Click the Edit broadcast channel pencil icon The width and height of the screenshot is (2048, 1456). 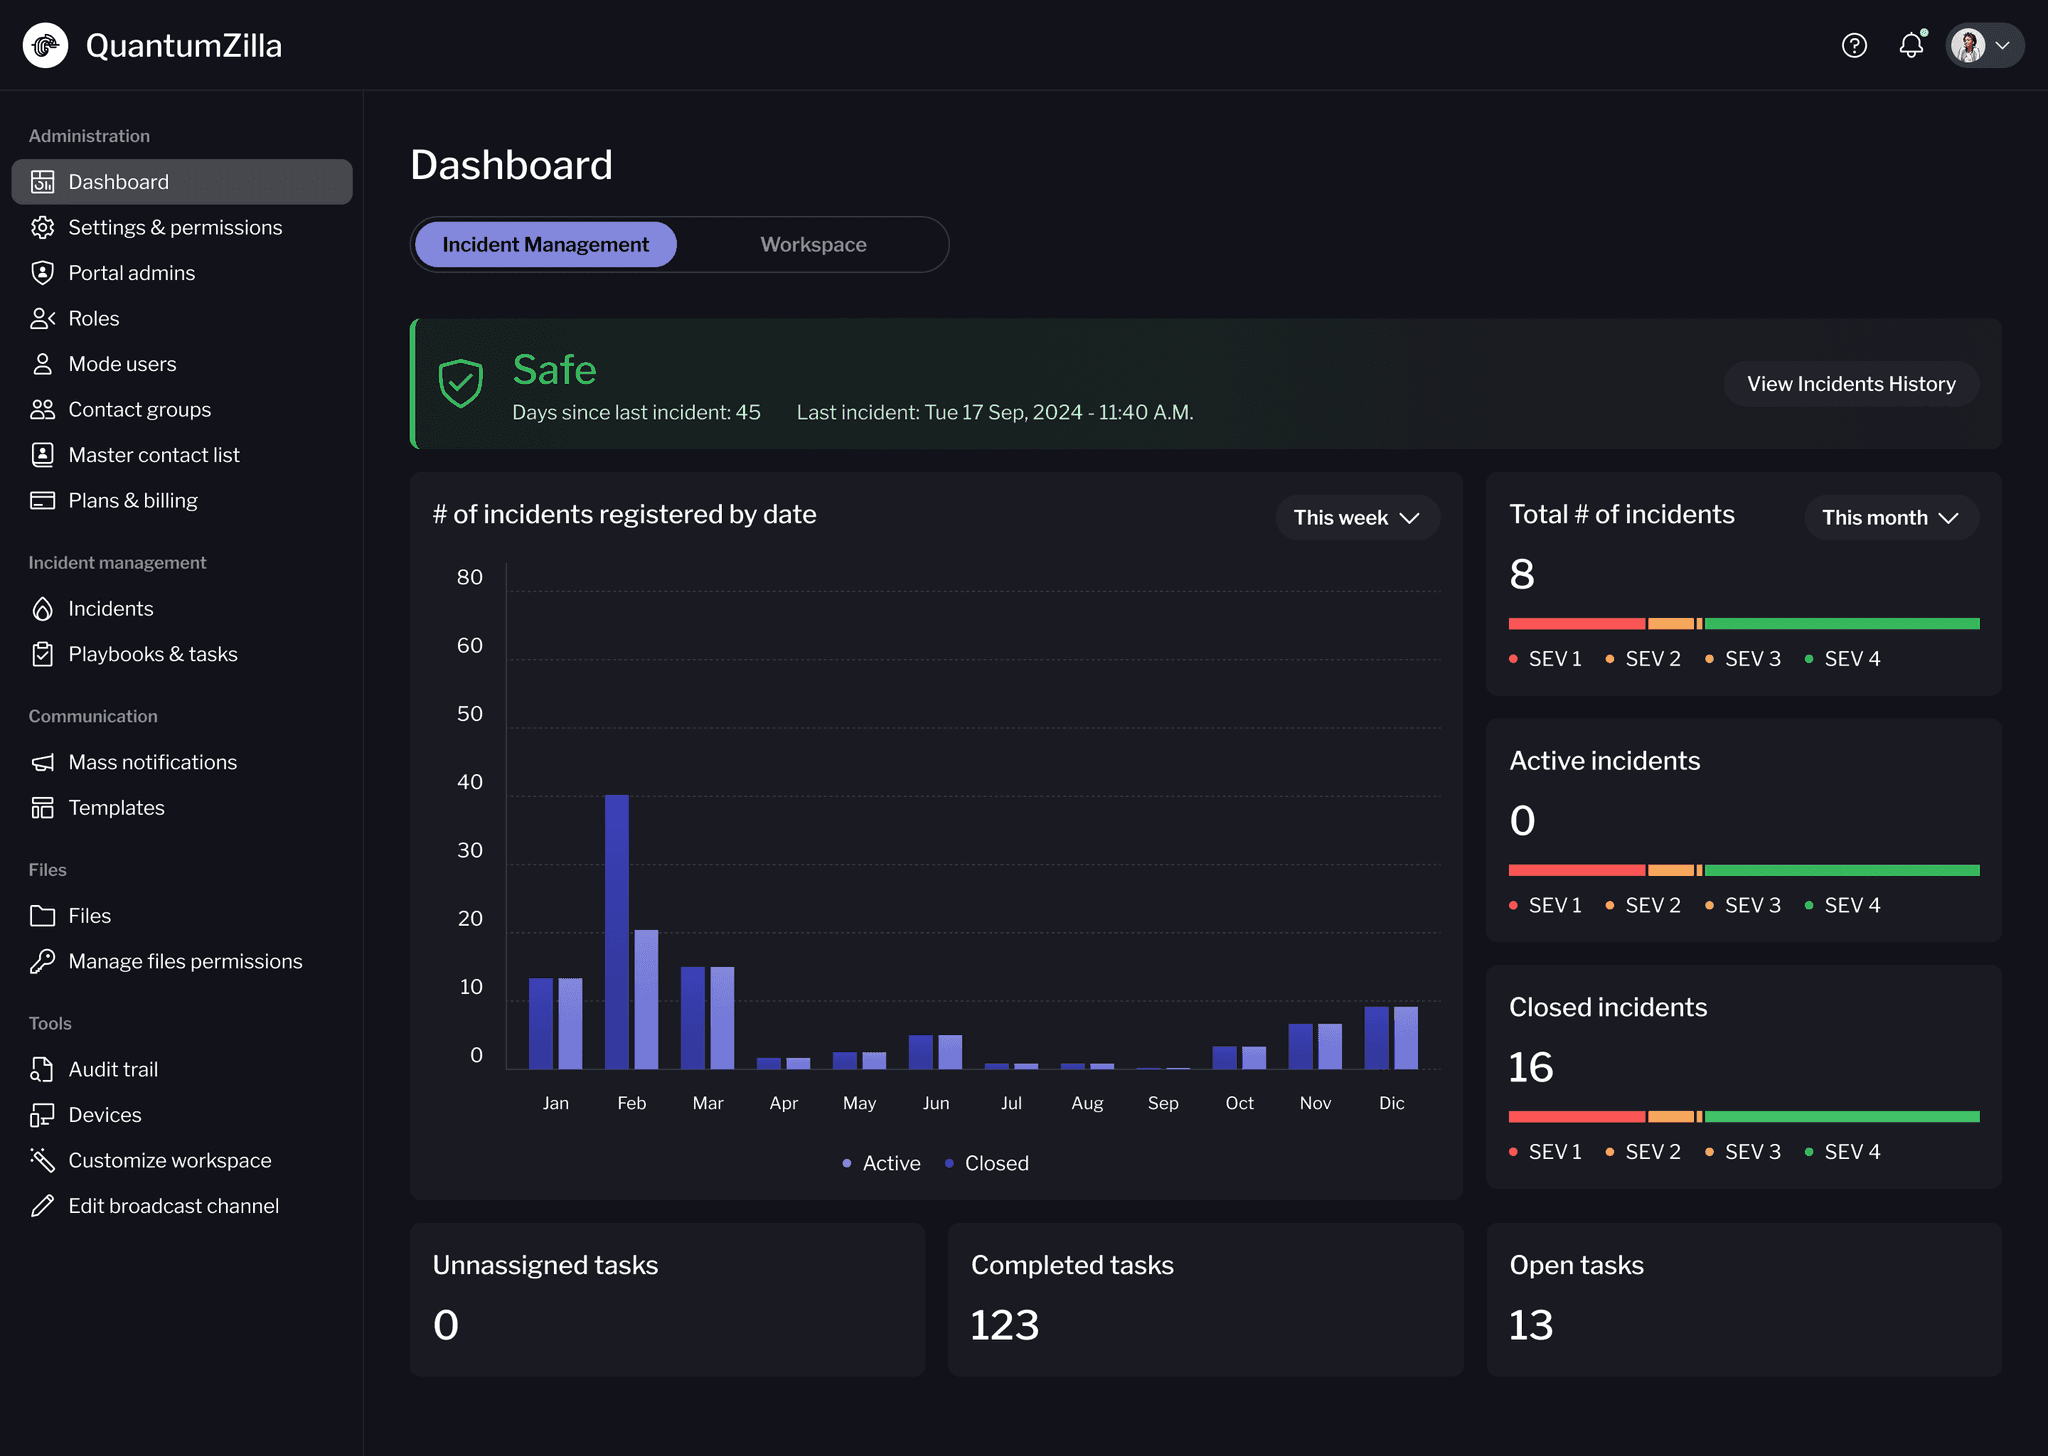[42, 1206]
